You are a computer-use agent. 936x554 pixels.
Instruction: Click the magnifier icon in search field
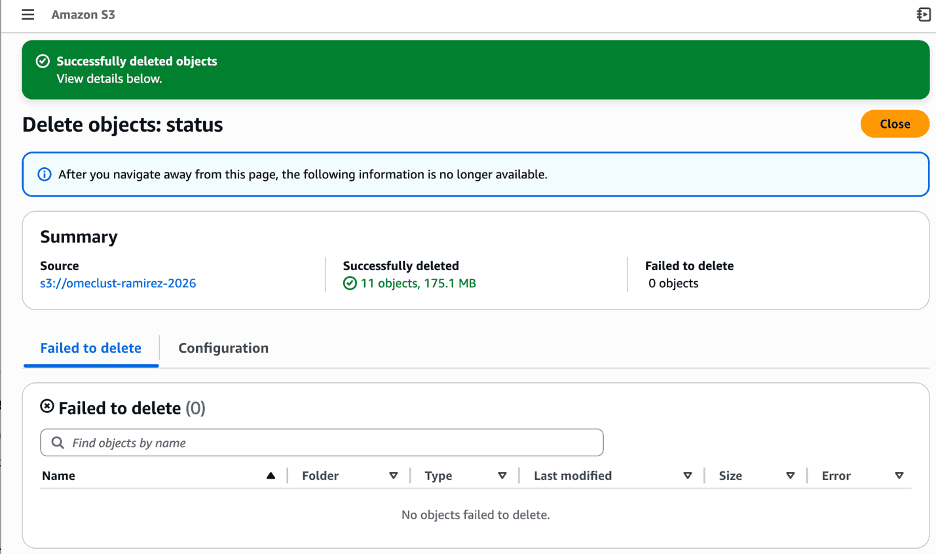pyautogui.click(x=58, y=443)
